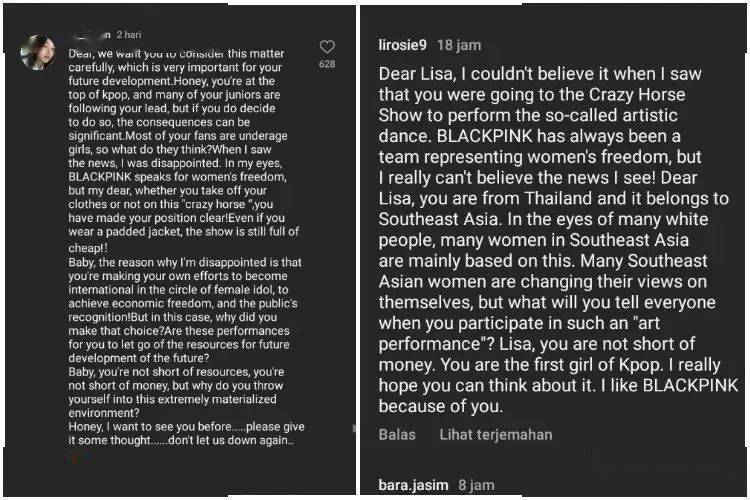Select paragraph "Baby, you're not short of resources"
Viewport: 750px width, 500px height.
click(x=176, y=392)
